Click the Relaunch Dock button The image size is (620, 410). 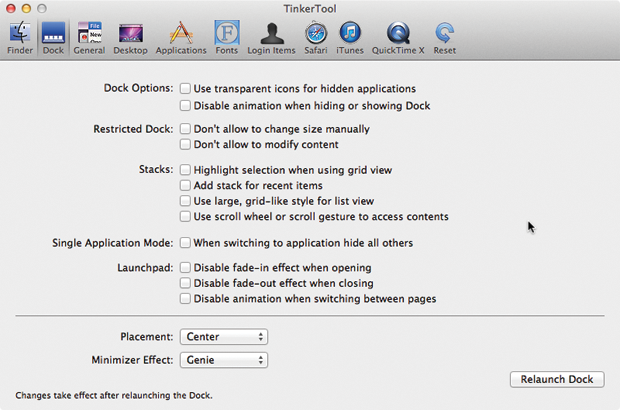coord(557,379)
